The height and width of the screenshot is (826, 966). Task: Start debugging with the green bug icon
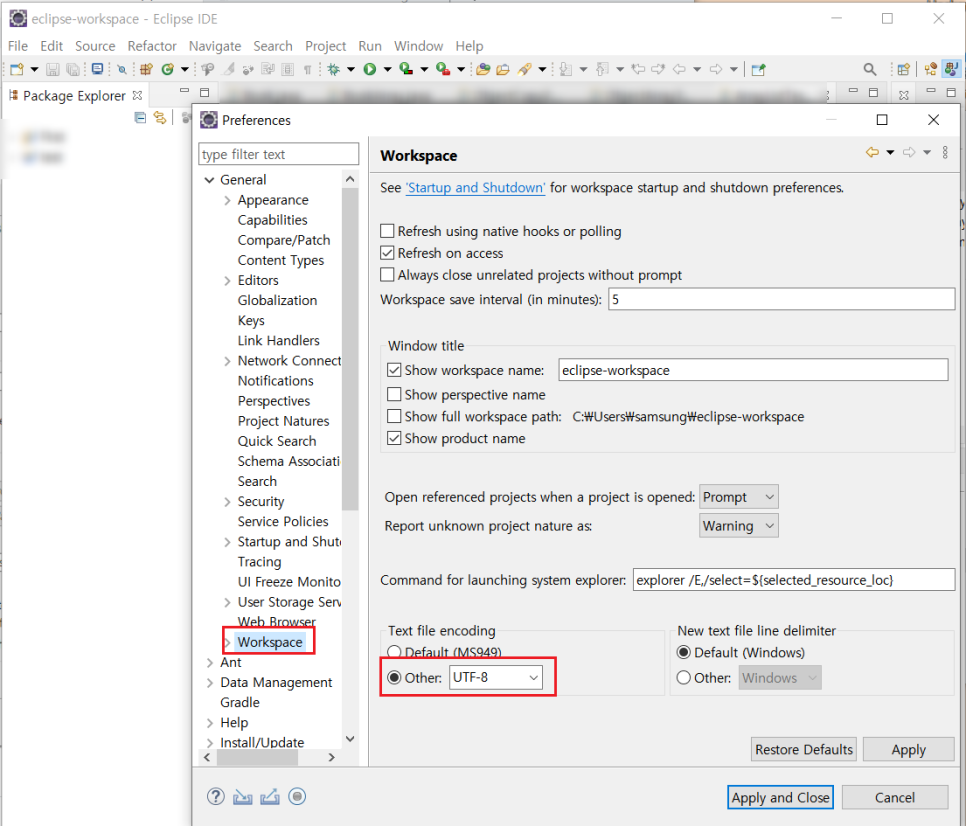click(x=334, y=69)
